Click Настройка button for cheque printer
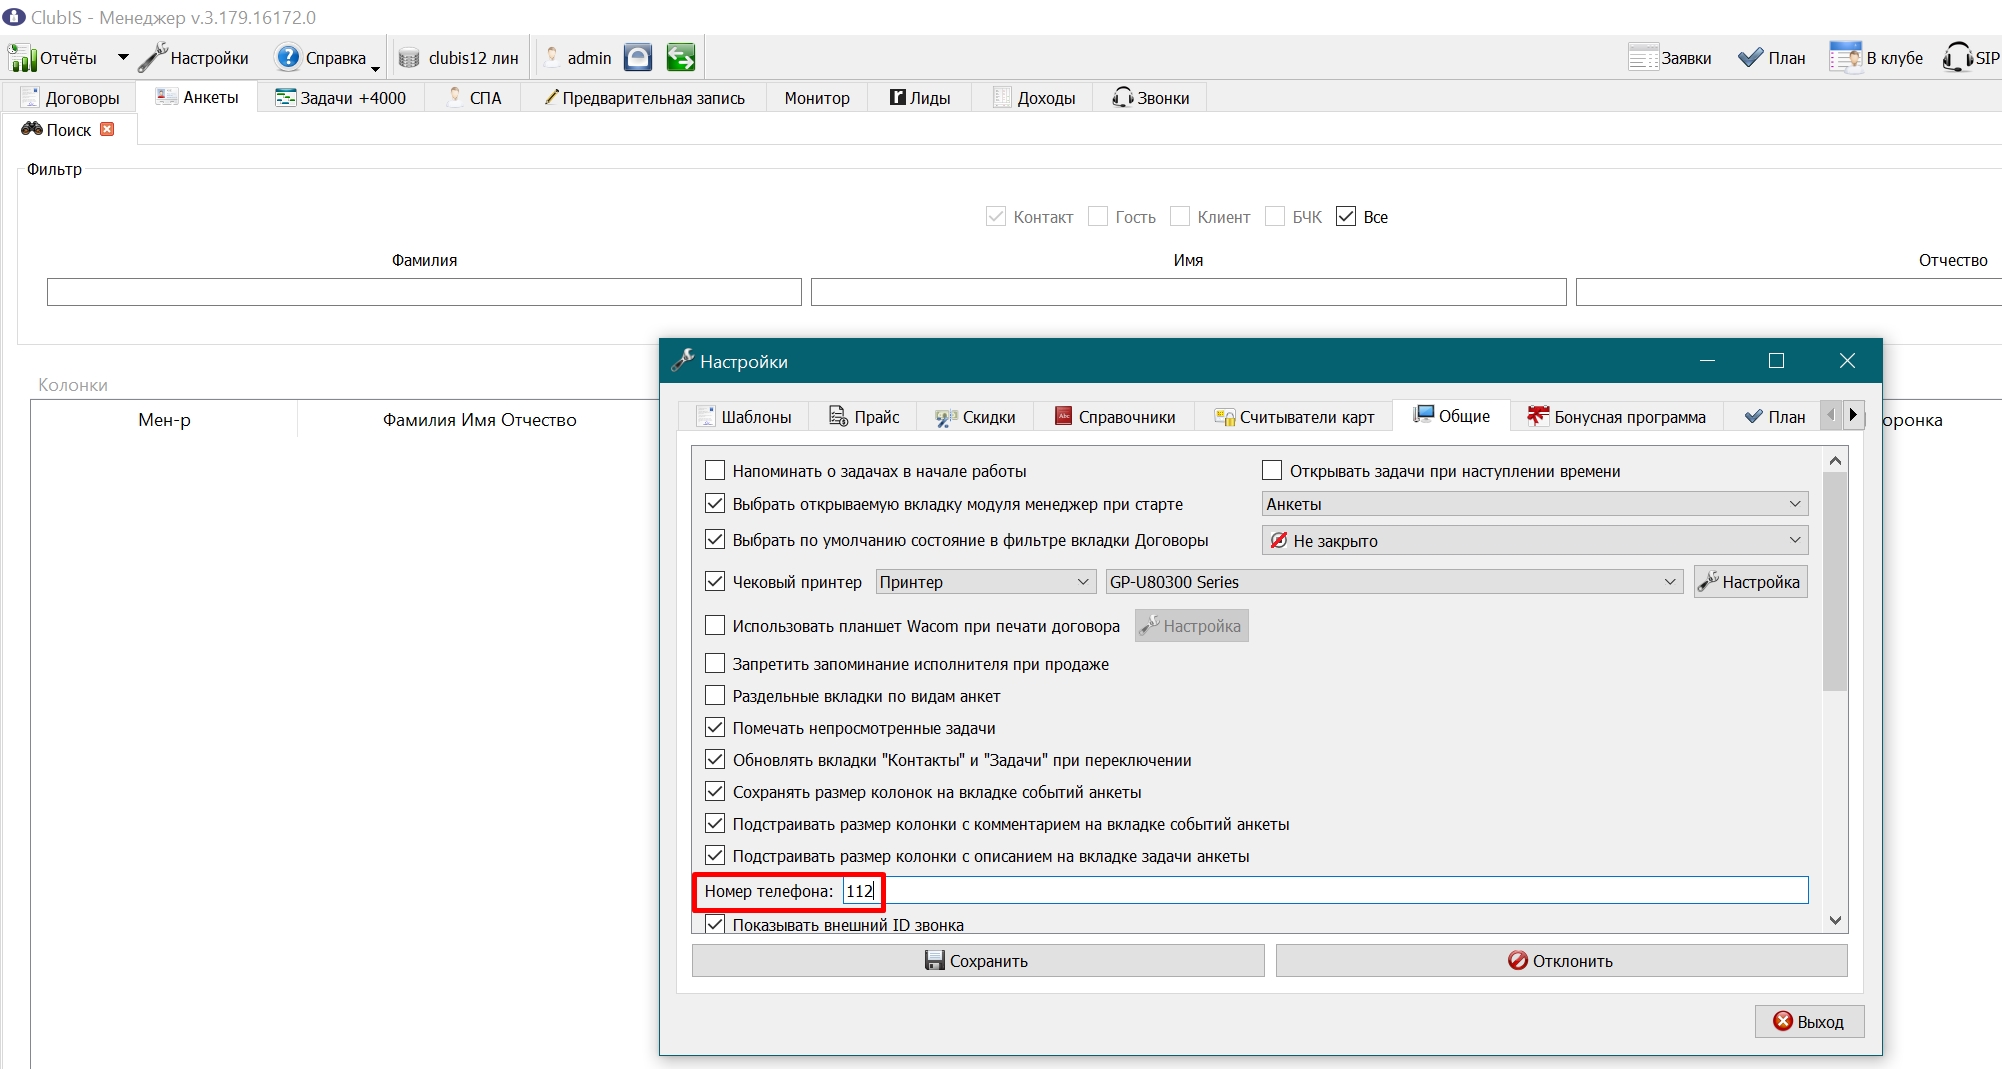Image resolution: width=2002 pixels, height=1069 pixels. [1750, 582]
